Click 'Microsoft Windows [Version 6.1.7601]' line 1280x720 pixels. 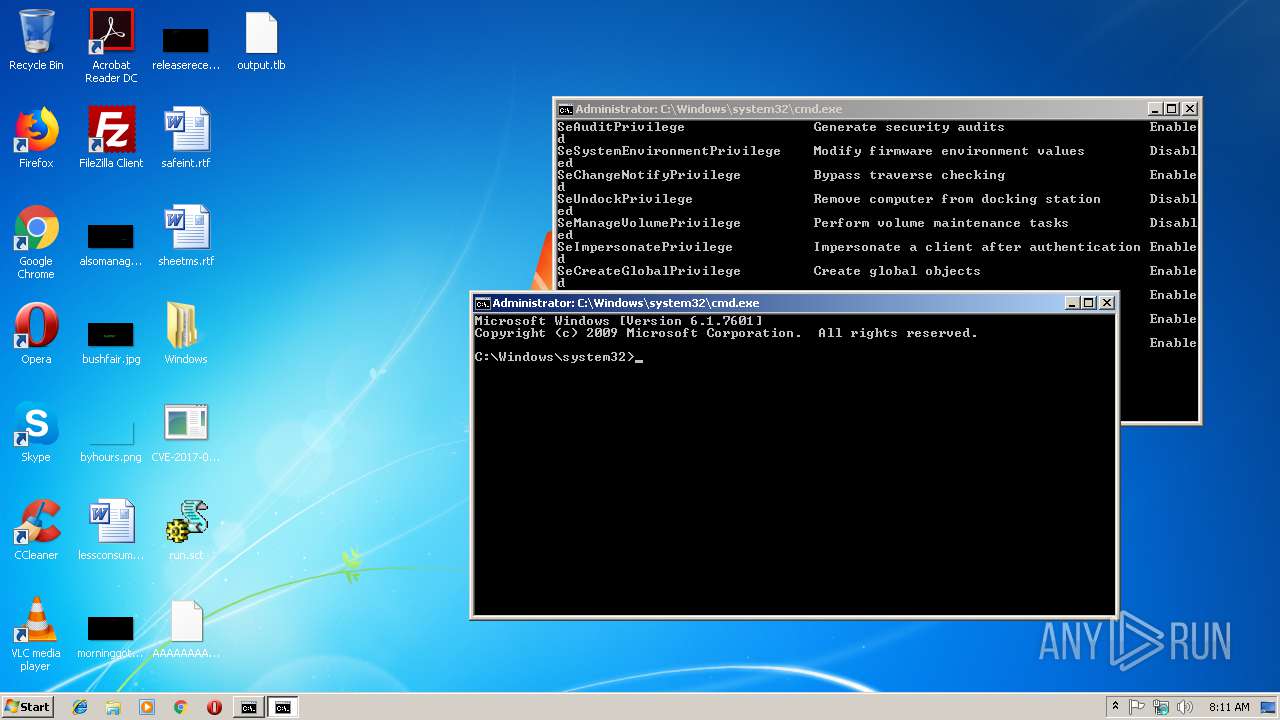pyautogui.click(x=618, y=321)
